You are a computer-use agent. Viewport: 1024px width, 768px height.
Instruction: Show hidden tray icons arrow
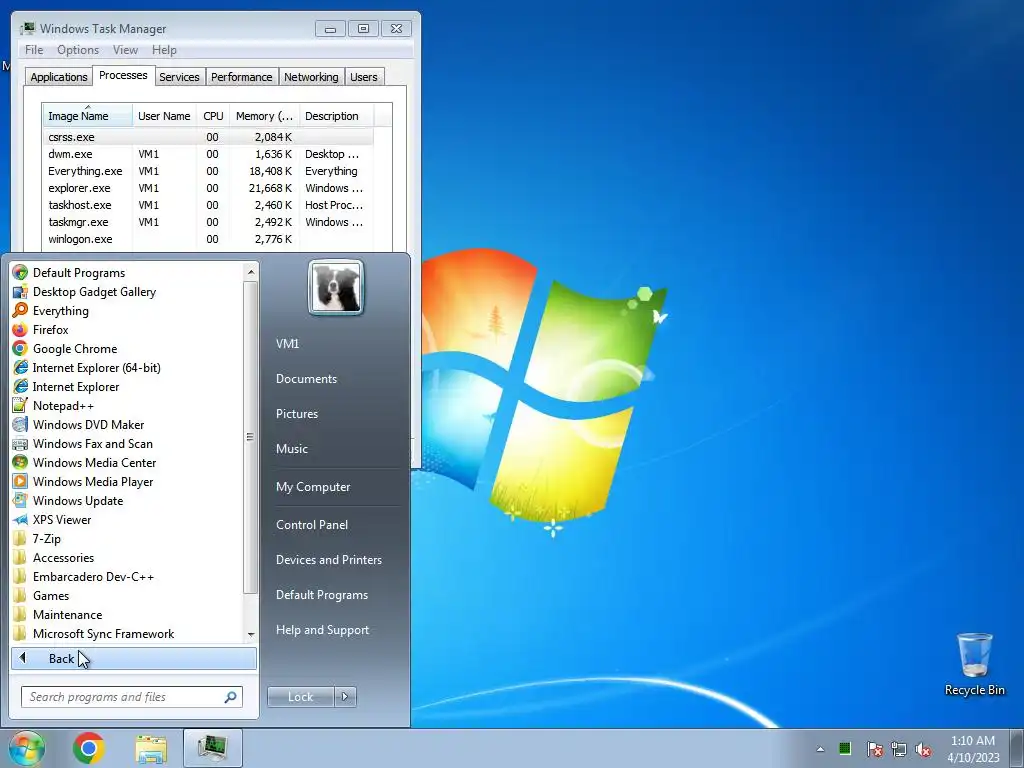[820, 749]
